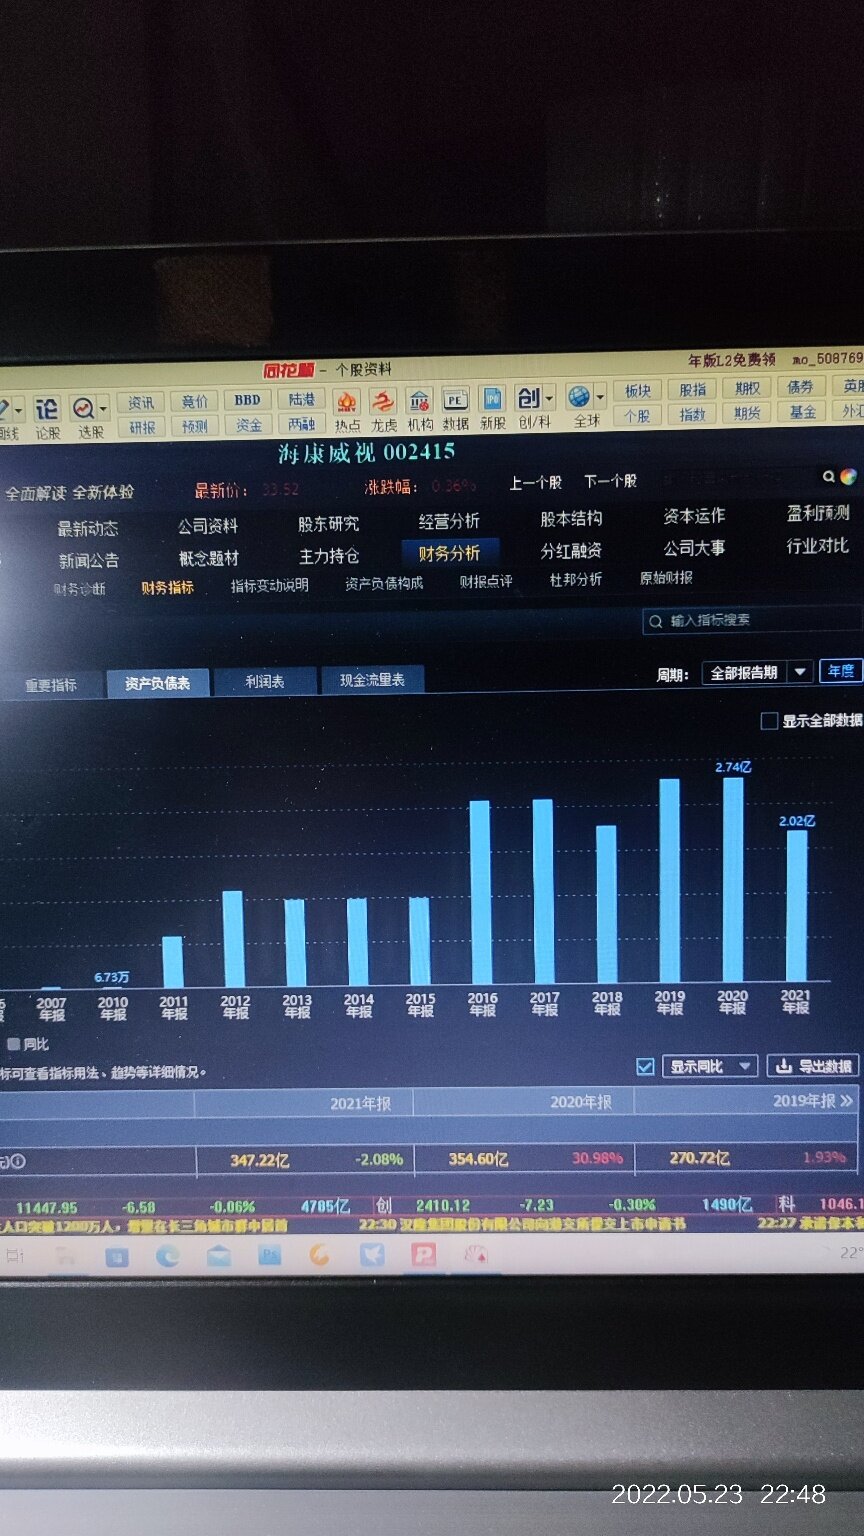This screenshot has width=864, height=1536.
Task: Switch to the 现金流量表 tab
Action: pyautogui.click(x=372, y=679)
